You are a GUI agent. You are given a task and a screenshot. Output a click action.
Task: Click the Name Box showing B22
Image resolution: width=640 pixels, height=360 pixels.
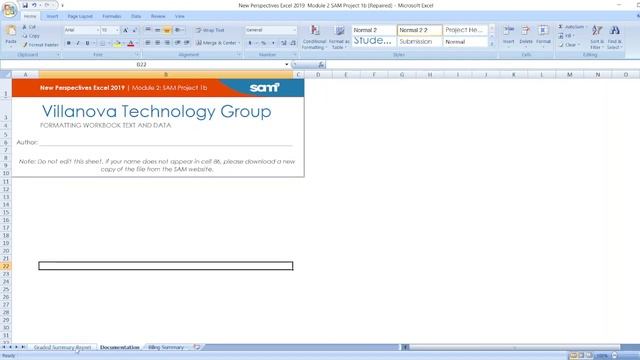click(142, 64)
